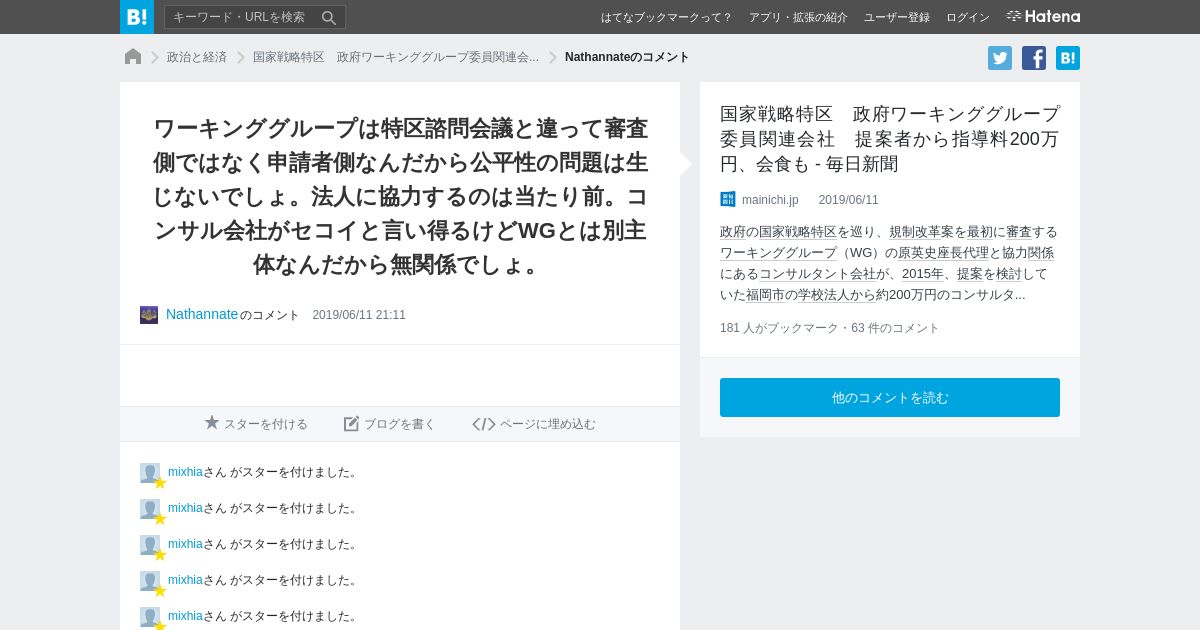Open アプリ・拡張の紹介 link

coord(798,17)
